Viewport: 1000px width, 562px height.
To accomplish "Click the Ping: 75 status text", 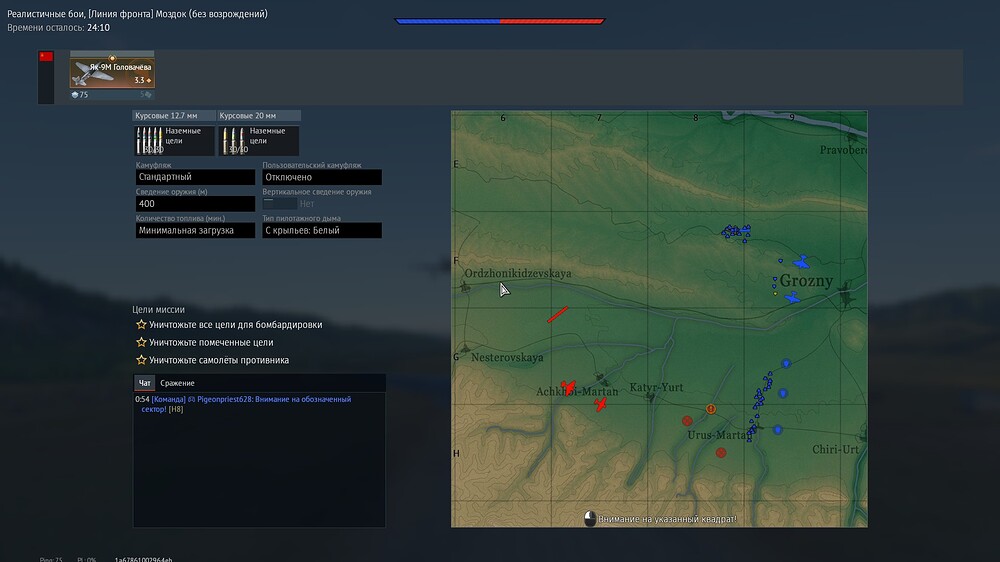I will click(x=51, y=559).
